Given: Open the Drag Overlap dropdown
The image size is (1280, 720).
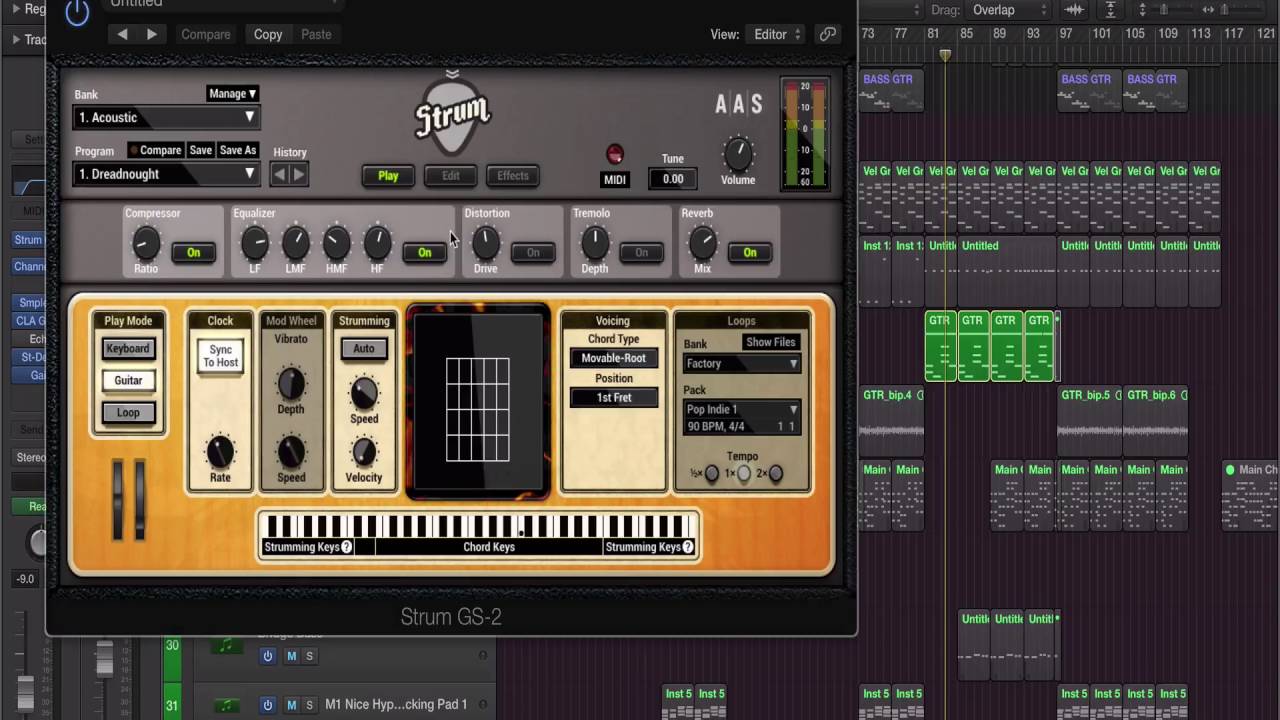Looking at the screenshot, I should [1009, 10].
